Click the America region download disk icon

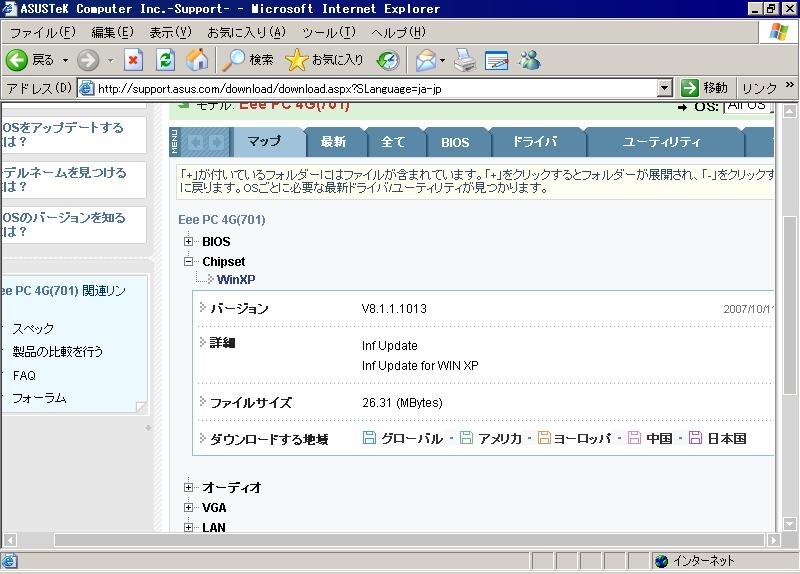click(x=466, y=437)
